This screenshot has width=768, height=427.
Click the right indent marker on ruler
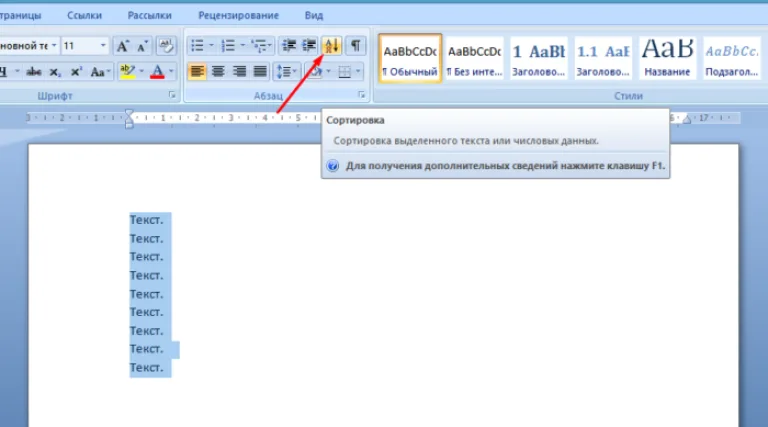point(687,119)
